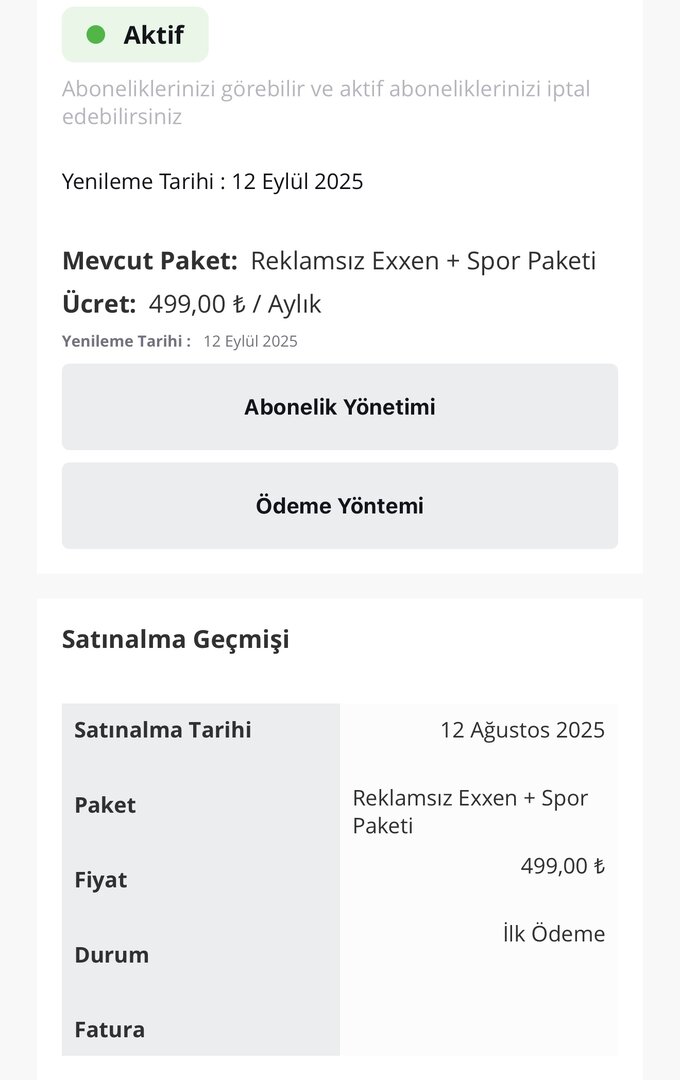Click the Durum row label
This screenshot has height=1080, width=680.
(112, 955)
